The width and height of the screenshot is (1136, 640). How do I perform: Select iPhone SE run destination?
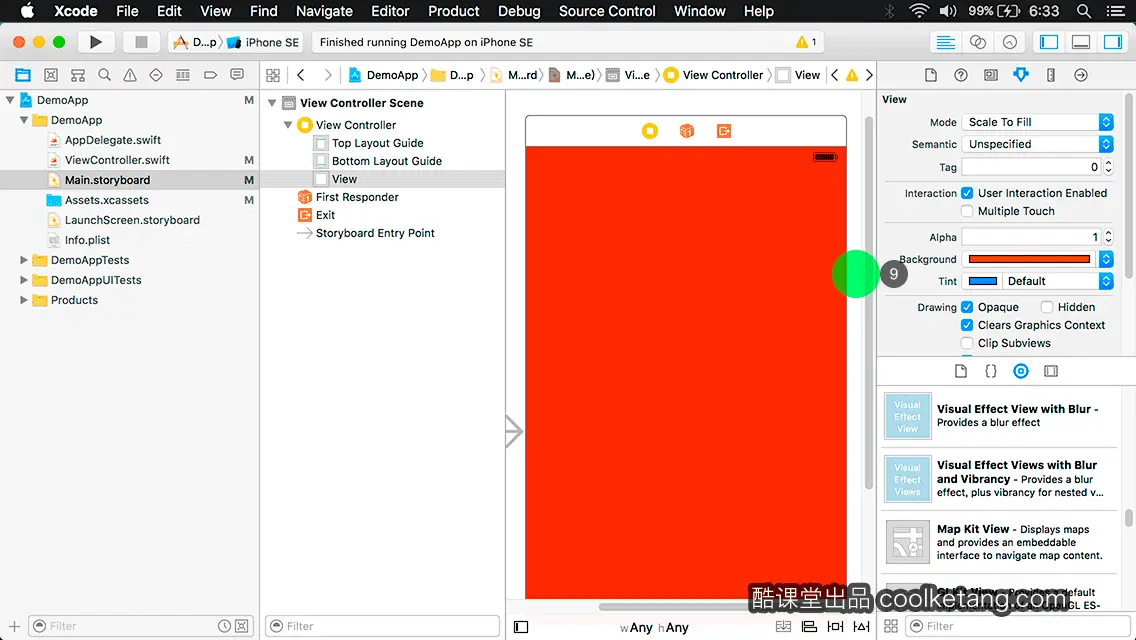[263, 42]
